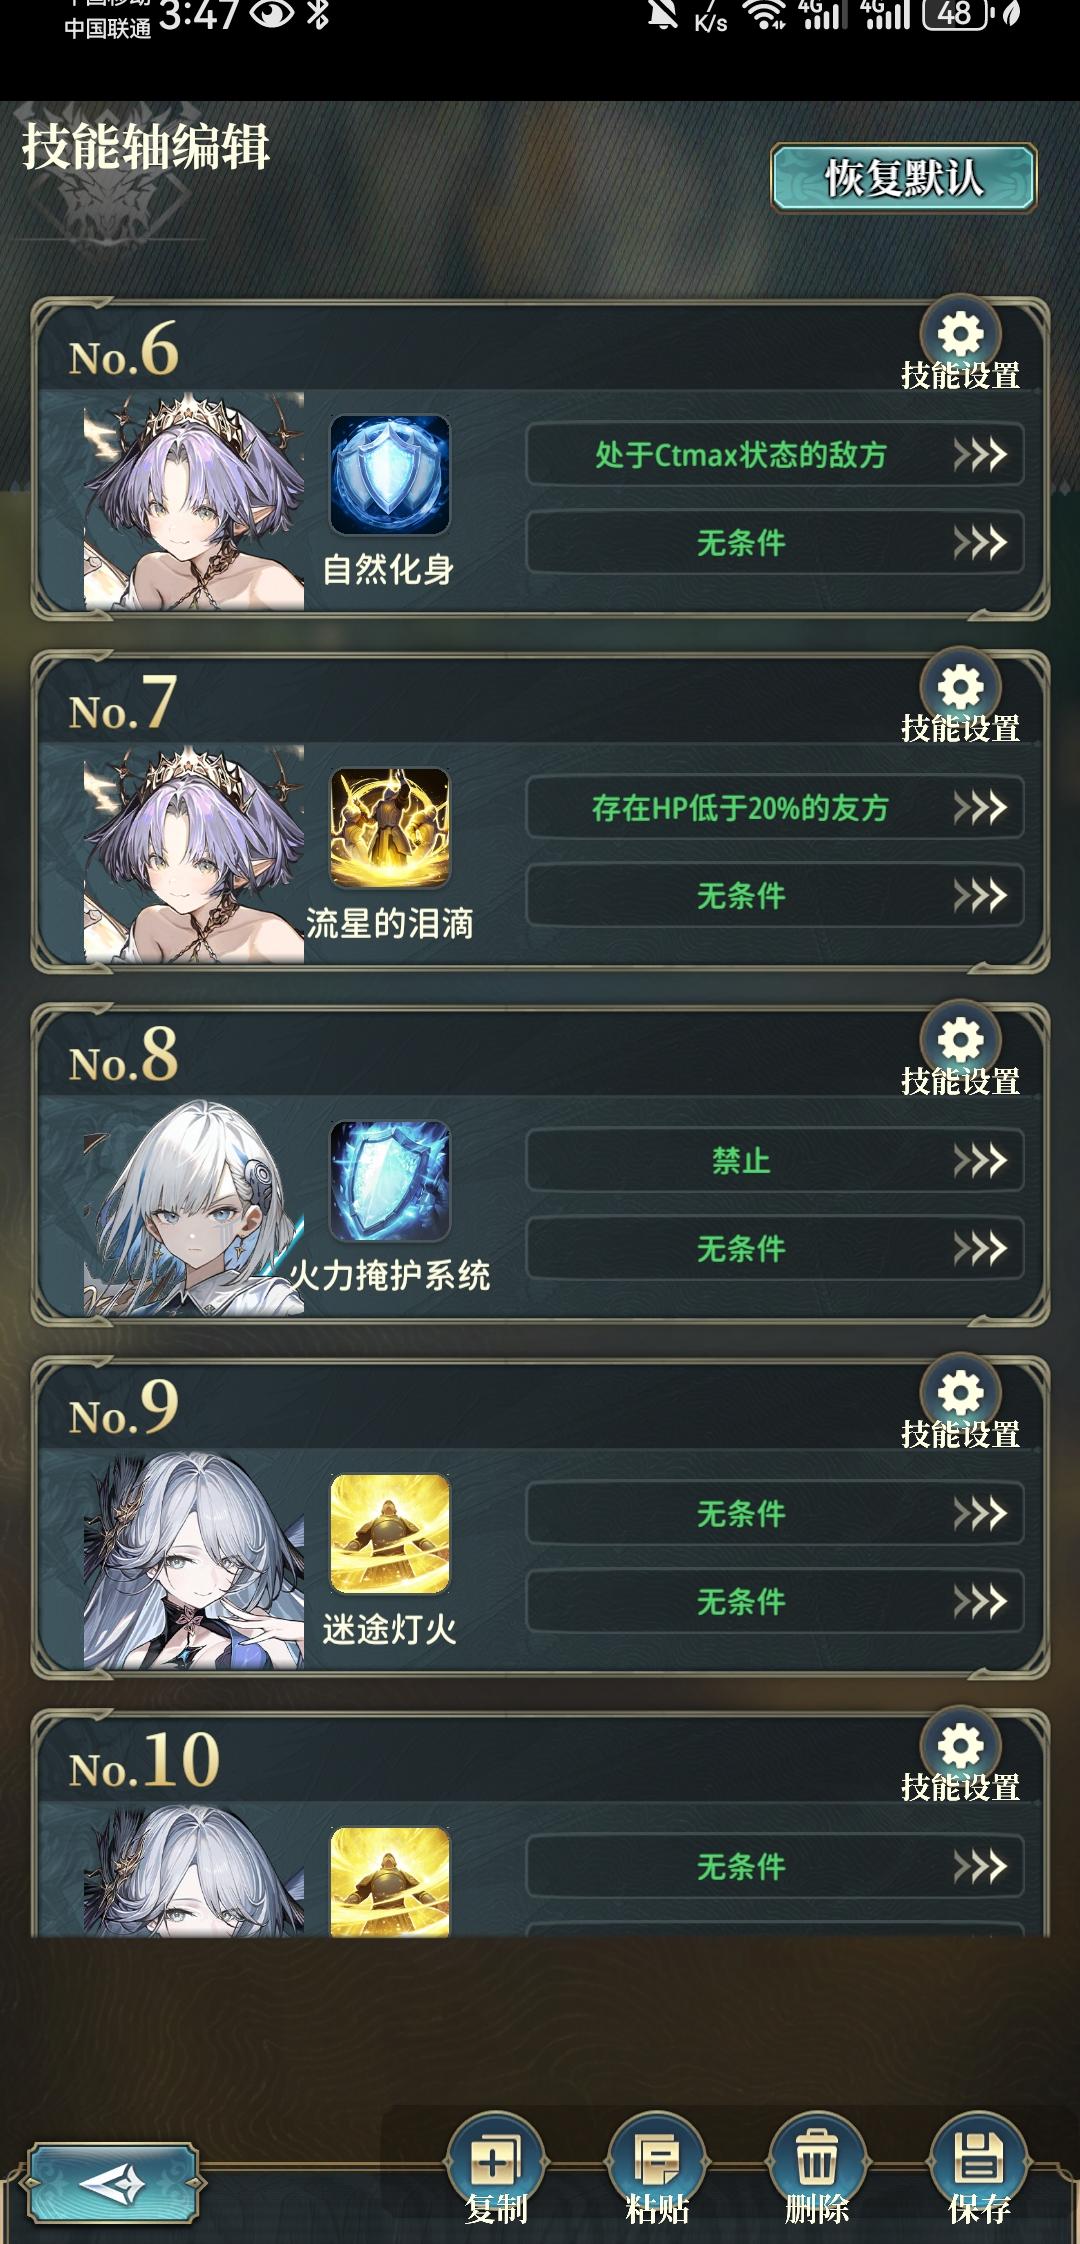Tap the No.8 white-haired character portrait
This screenshot has width=1080, height=2244.
(x=194, y=1207)
